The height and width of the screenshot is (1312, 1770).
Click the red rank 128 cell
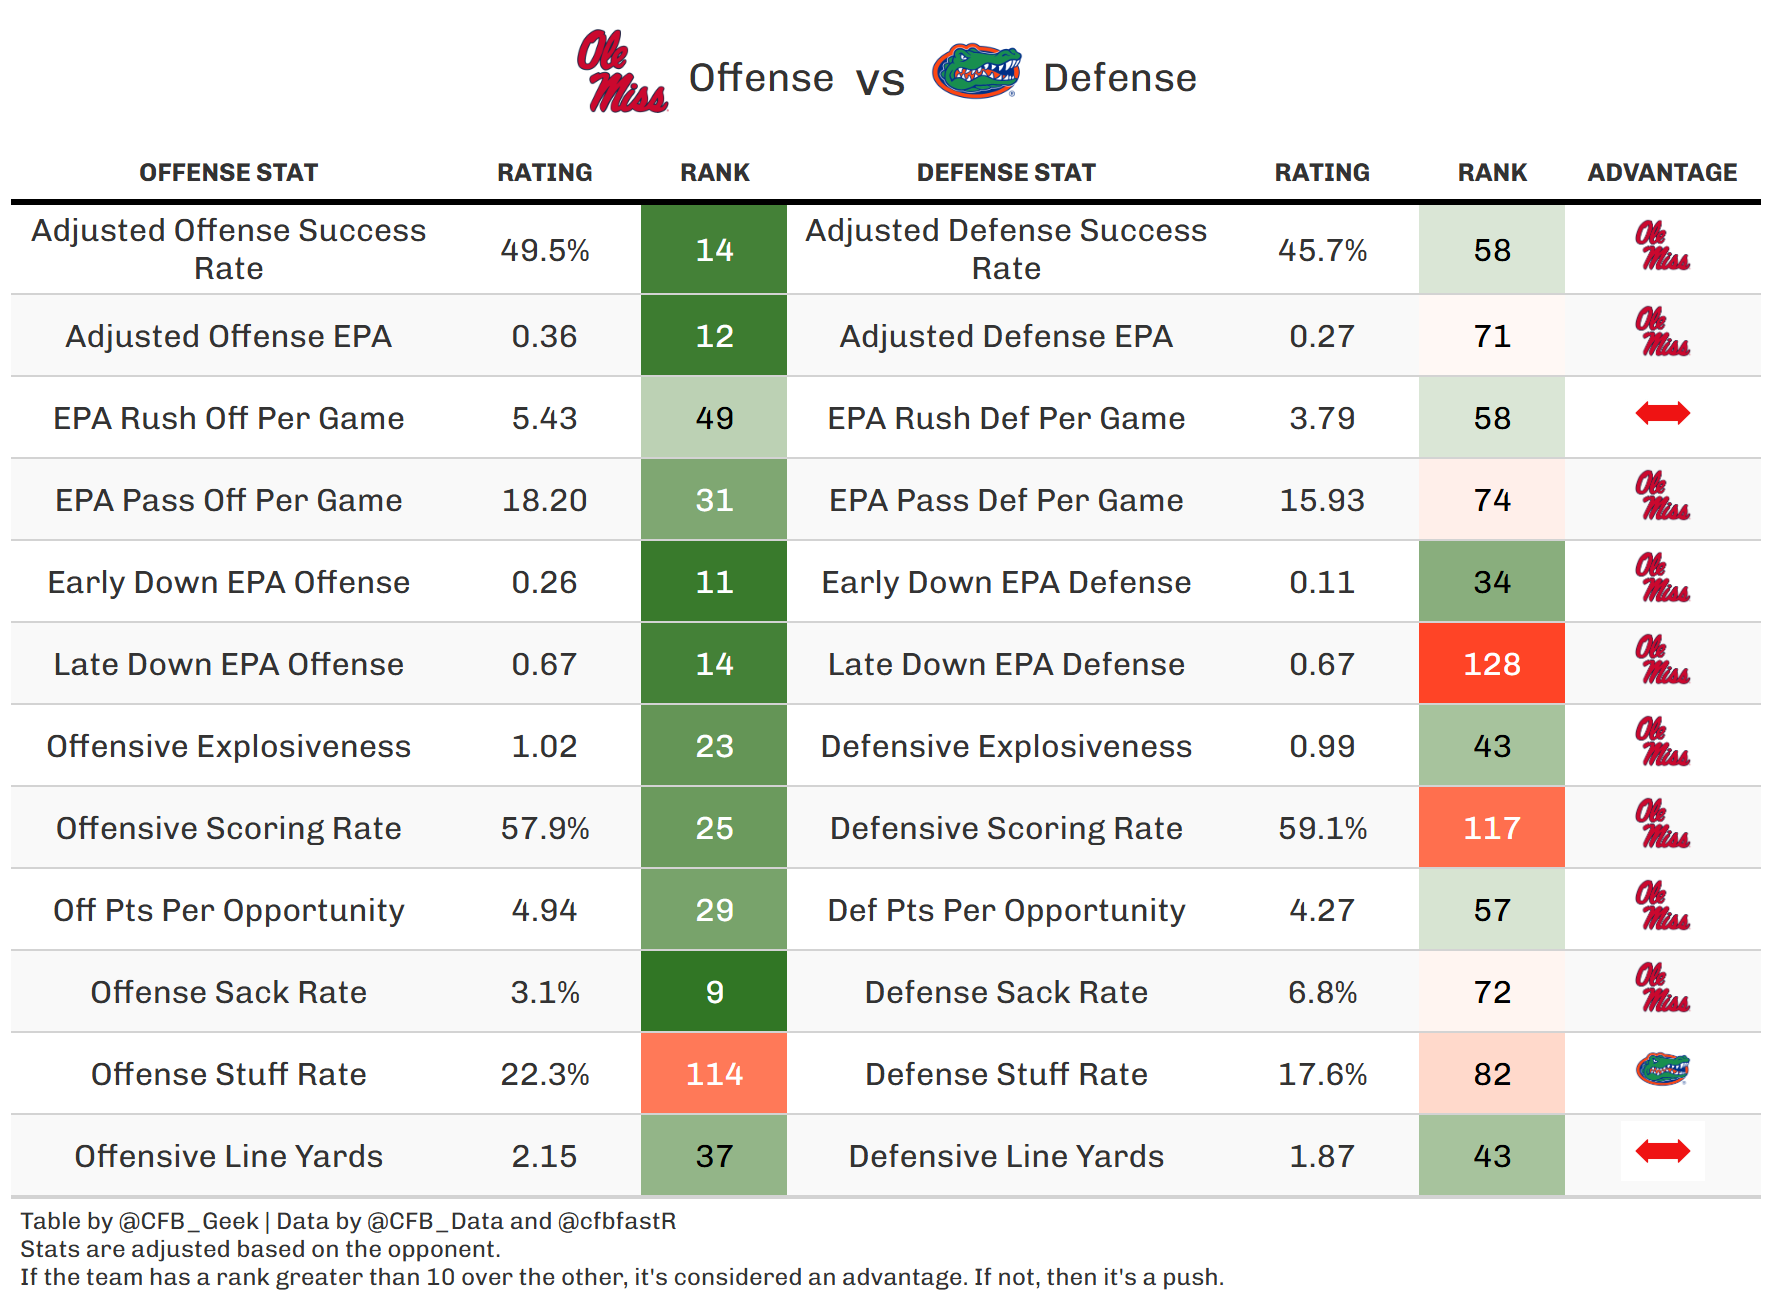coord(1491,664)
